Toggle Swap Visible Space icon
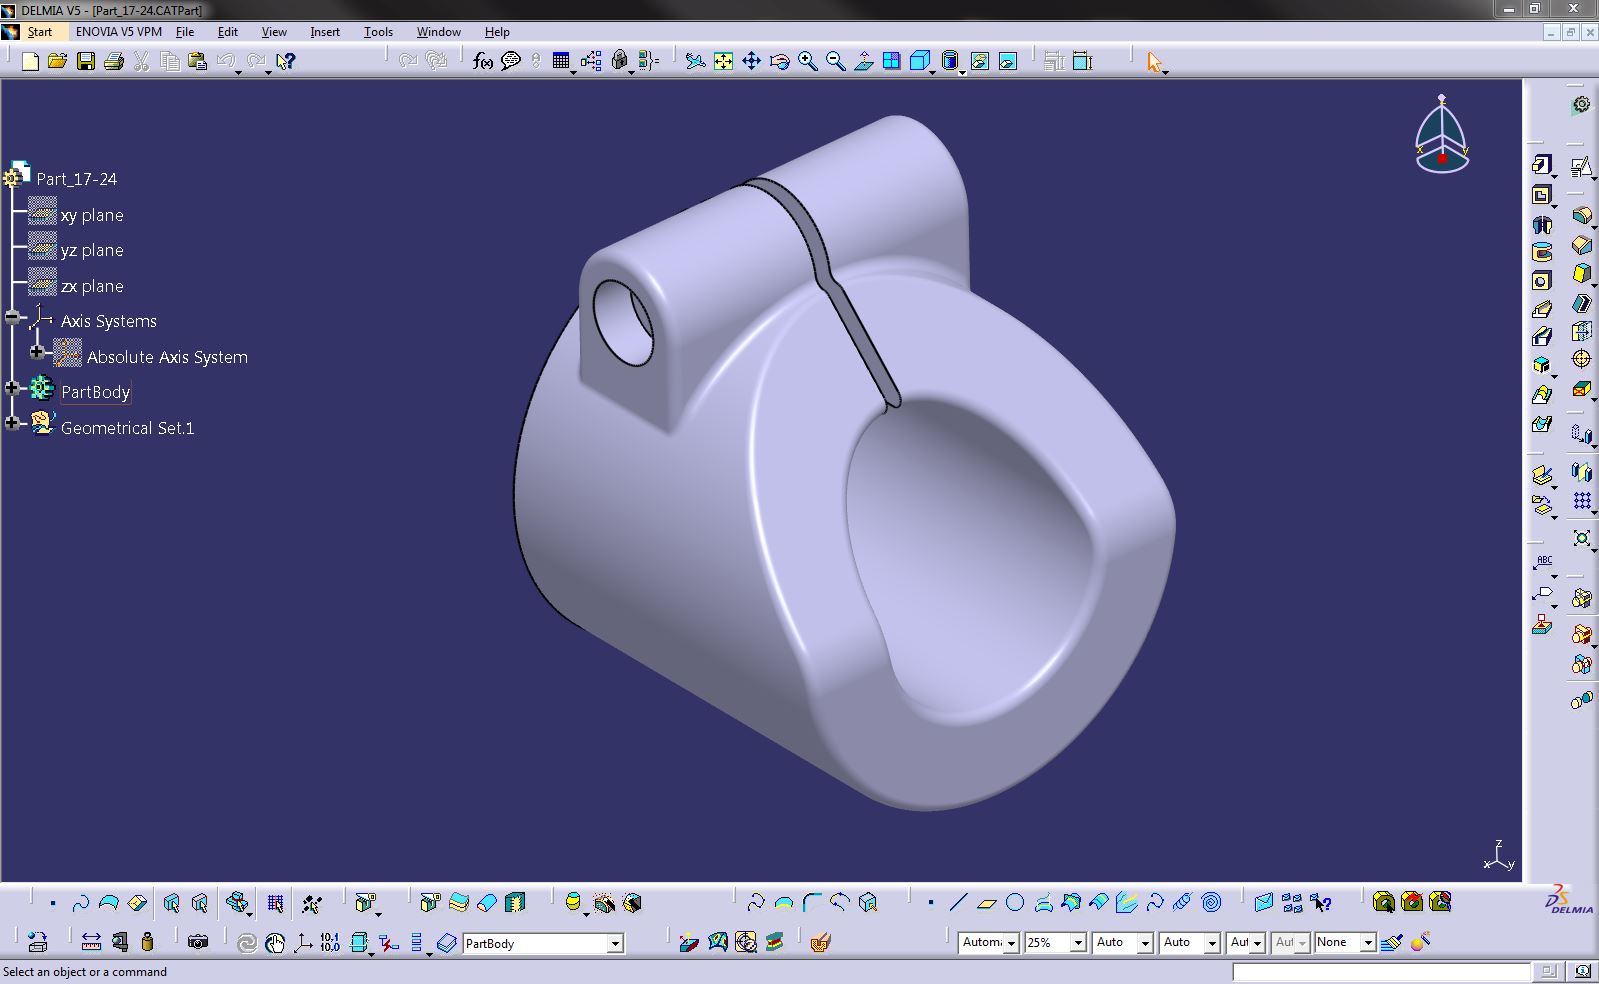This screenshot has height=984, width=1599. point(1008,62)
